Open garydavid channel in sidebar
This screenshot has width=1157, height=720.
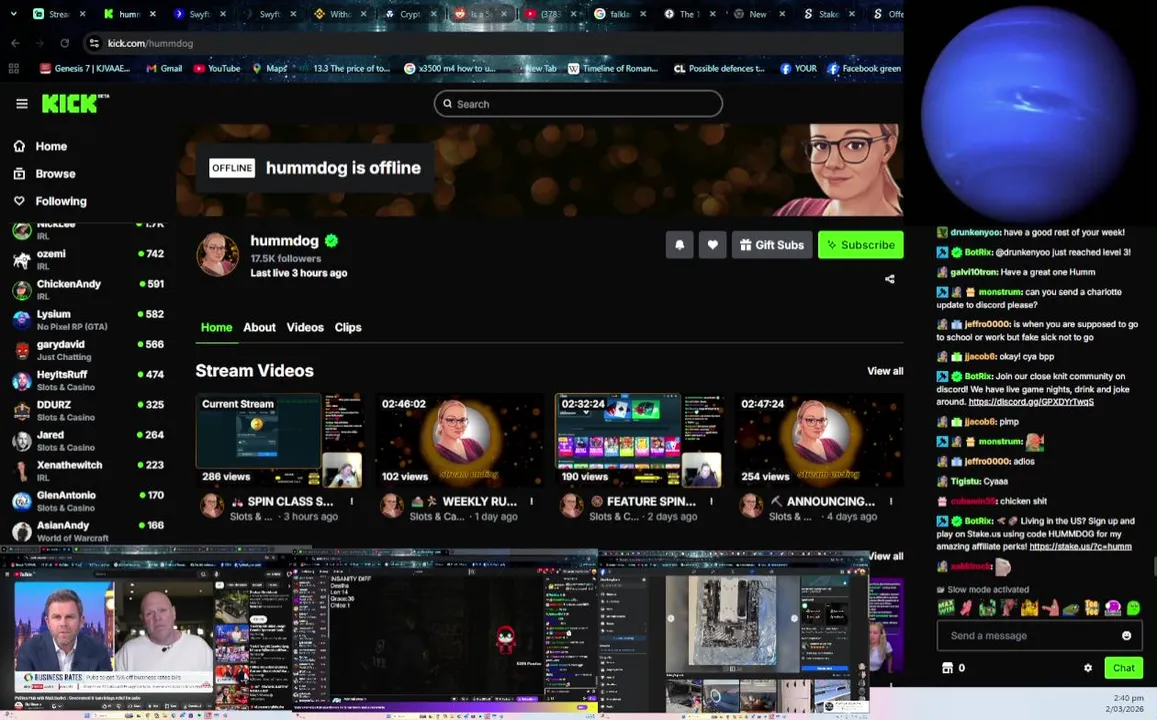tap(89, 350)
